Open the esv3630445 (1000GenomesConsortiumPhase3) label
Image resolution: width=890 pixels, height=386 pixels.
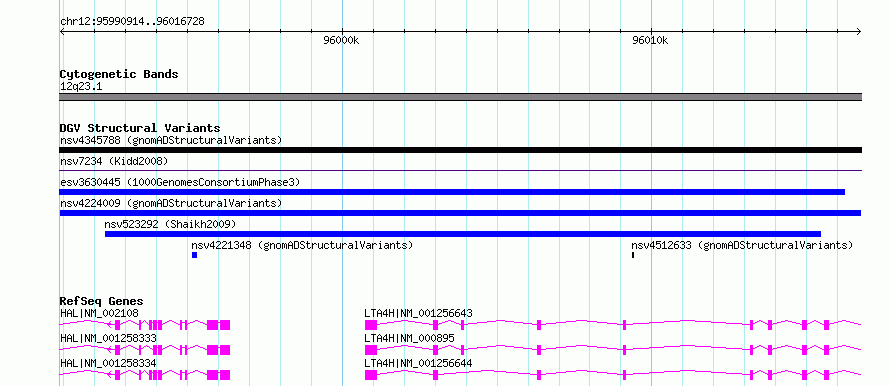tap(180, 182)
